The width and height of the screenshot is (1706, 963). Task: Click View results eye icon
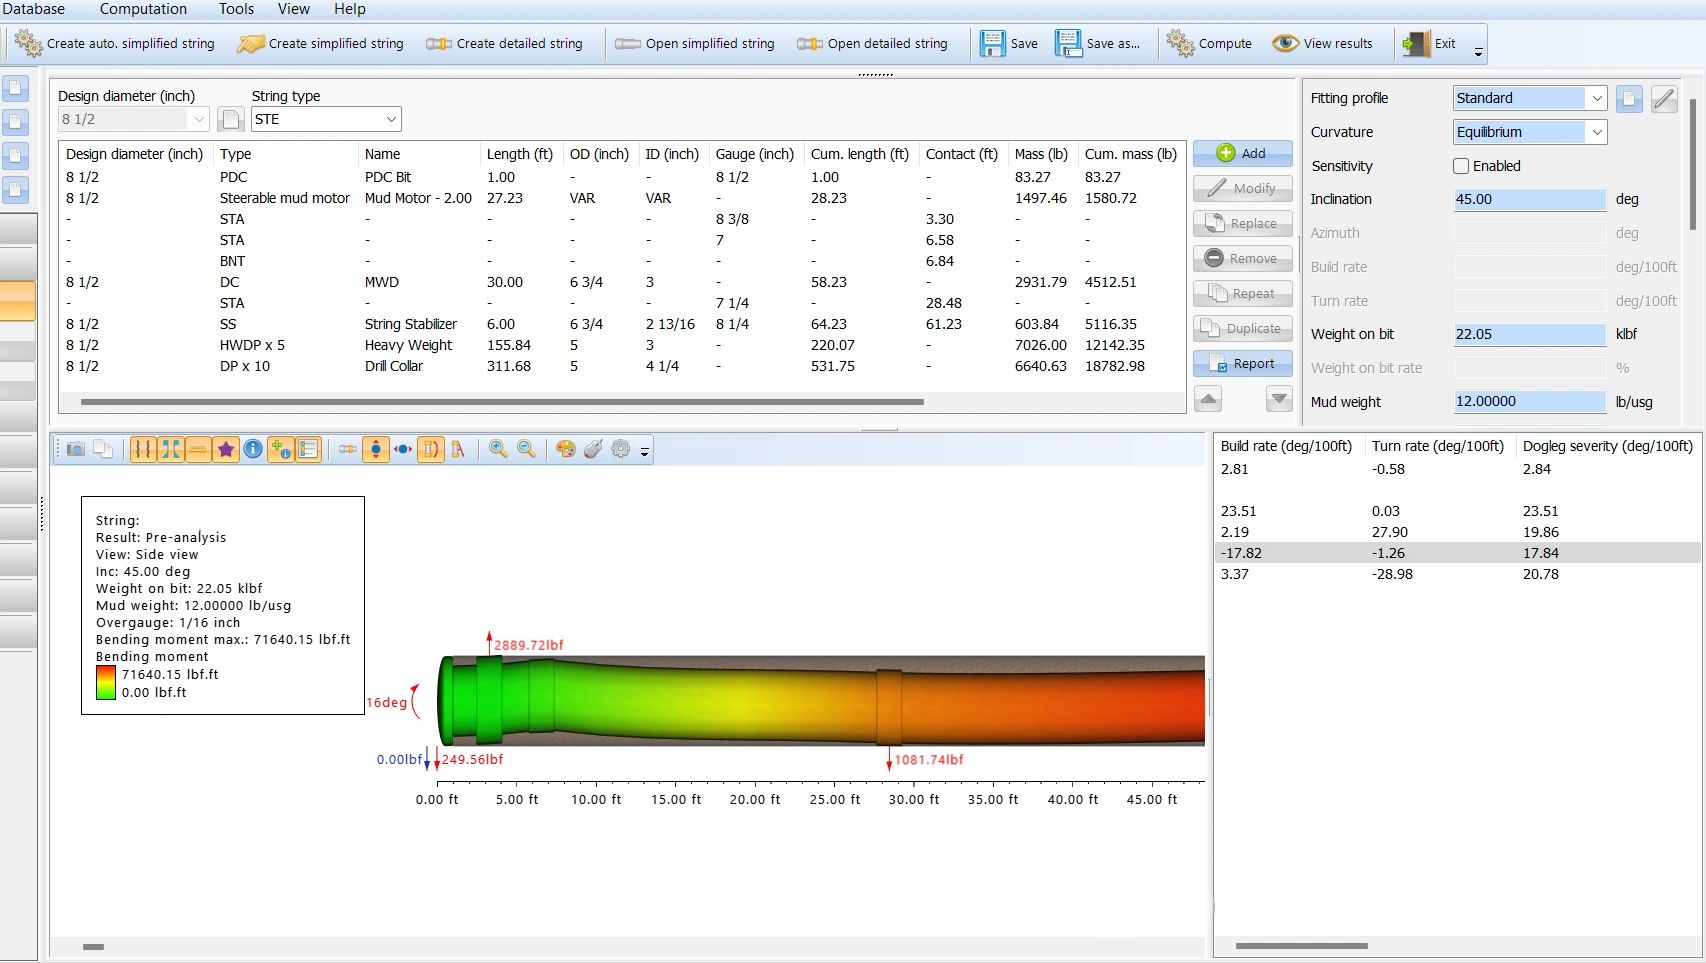1322,43
